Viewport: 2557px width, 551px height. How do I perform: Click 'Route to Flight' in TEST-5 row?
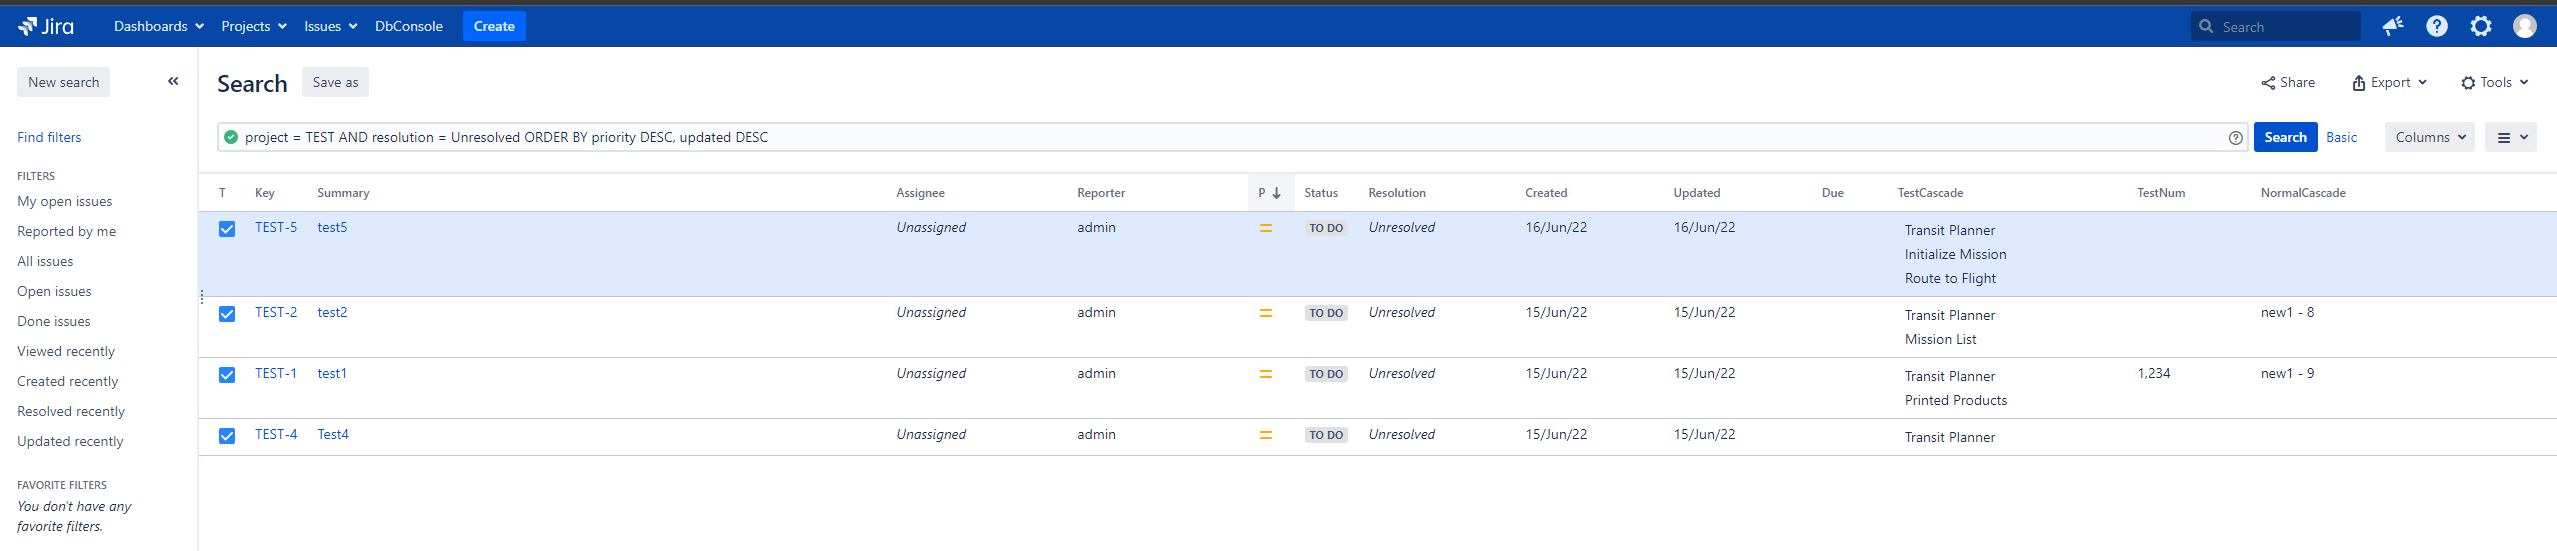click(1950, 278)
